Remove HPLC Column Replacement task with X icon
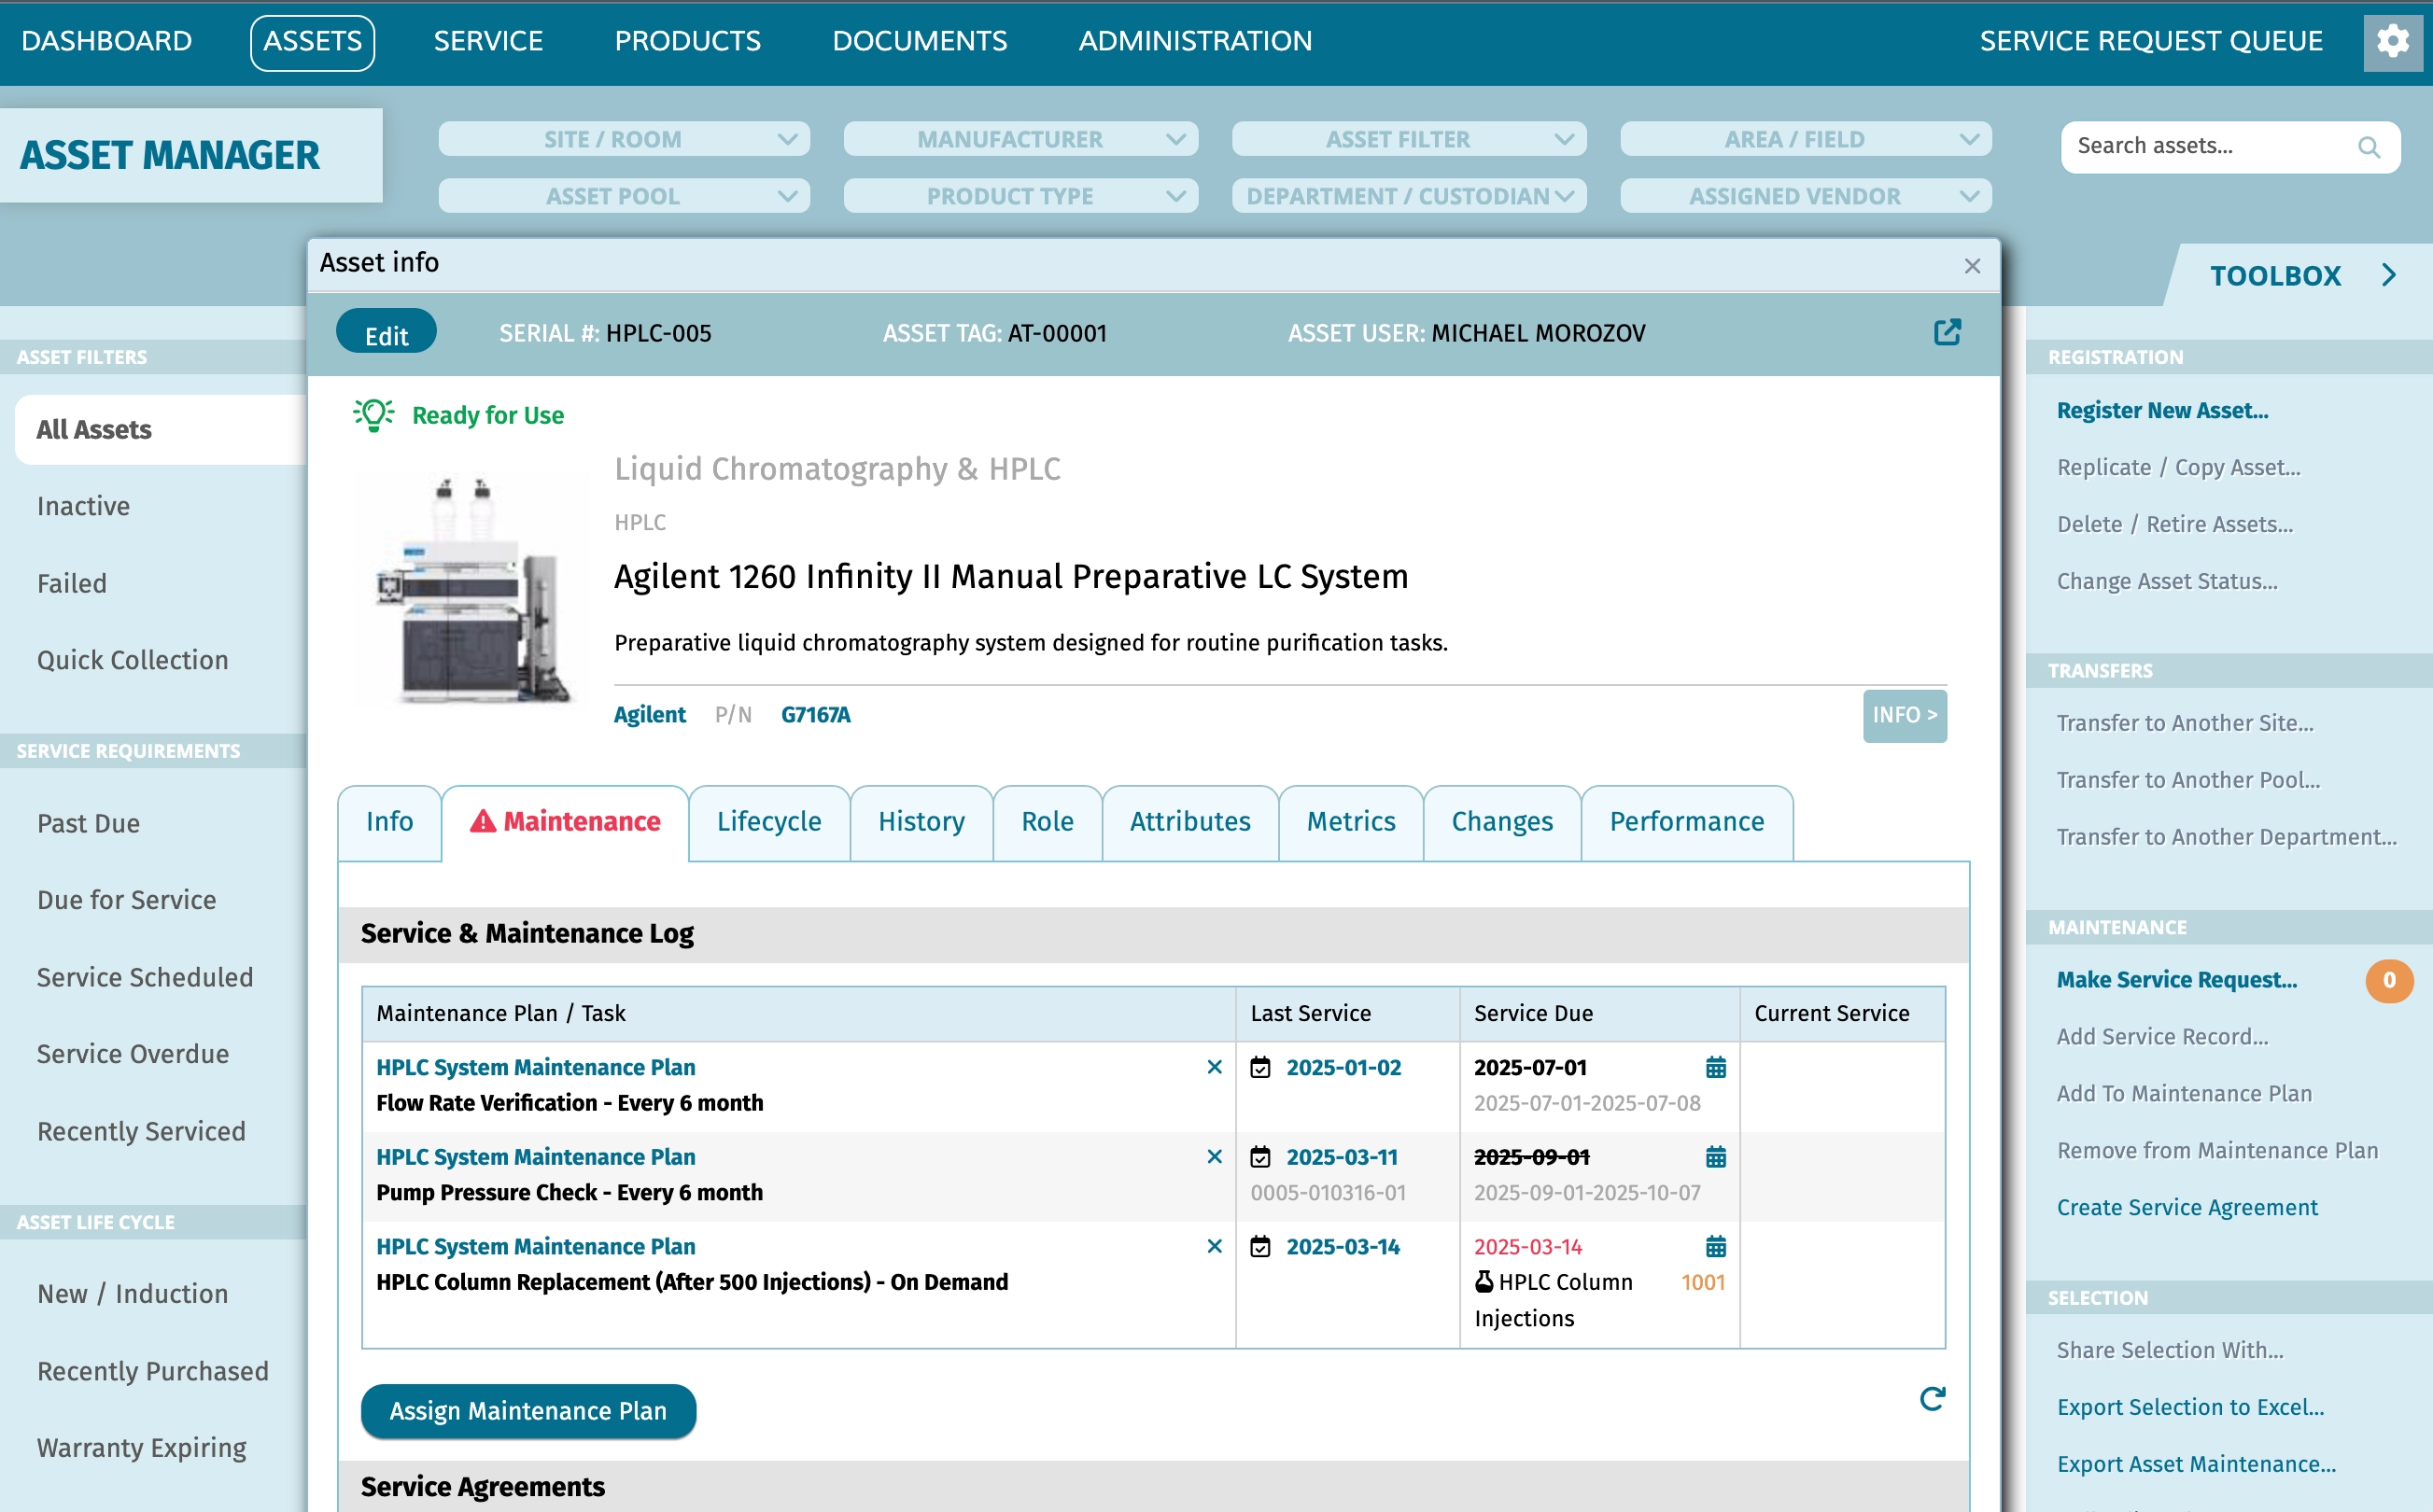The width and height of the screenshot is (2433, 1512). 1214,1246
